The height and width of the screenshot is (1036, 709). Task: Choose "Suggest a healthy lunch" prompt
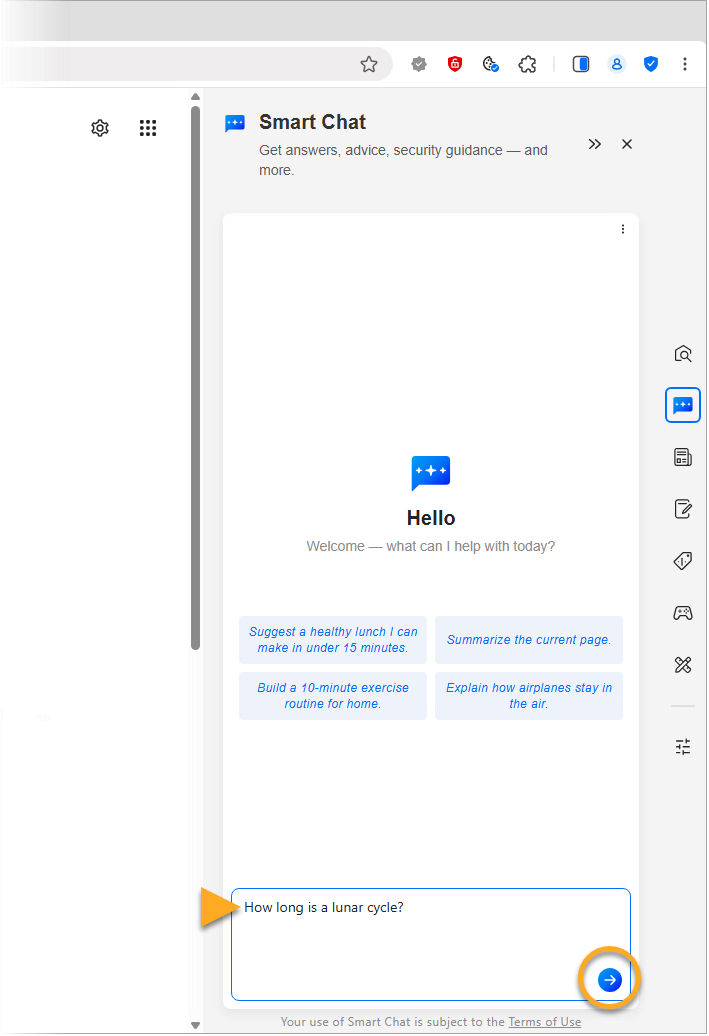tap(333, 640)
